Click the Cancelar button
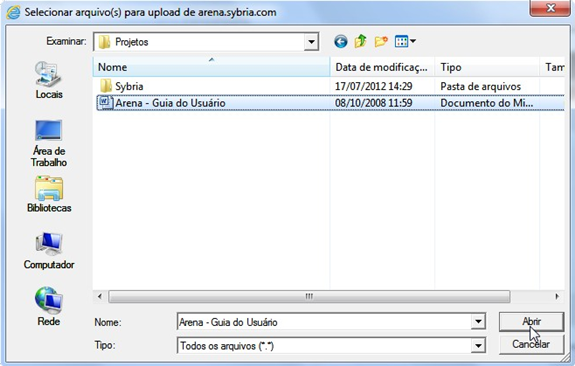Viewport: 575px width, 366px height. click(x=531, y=344)
